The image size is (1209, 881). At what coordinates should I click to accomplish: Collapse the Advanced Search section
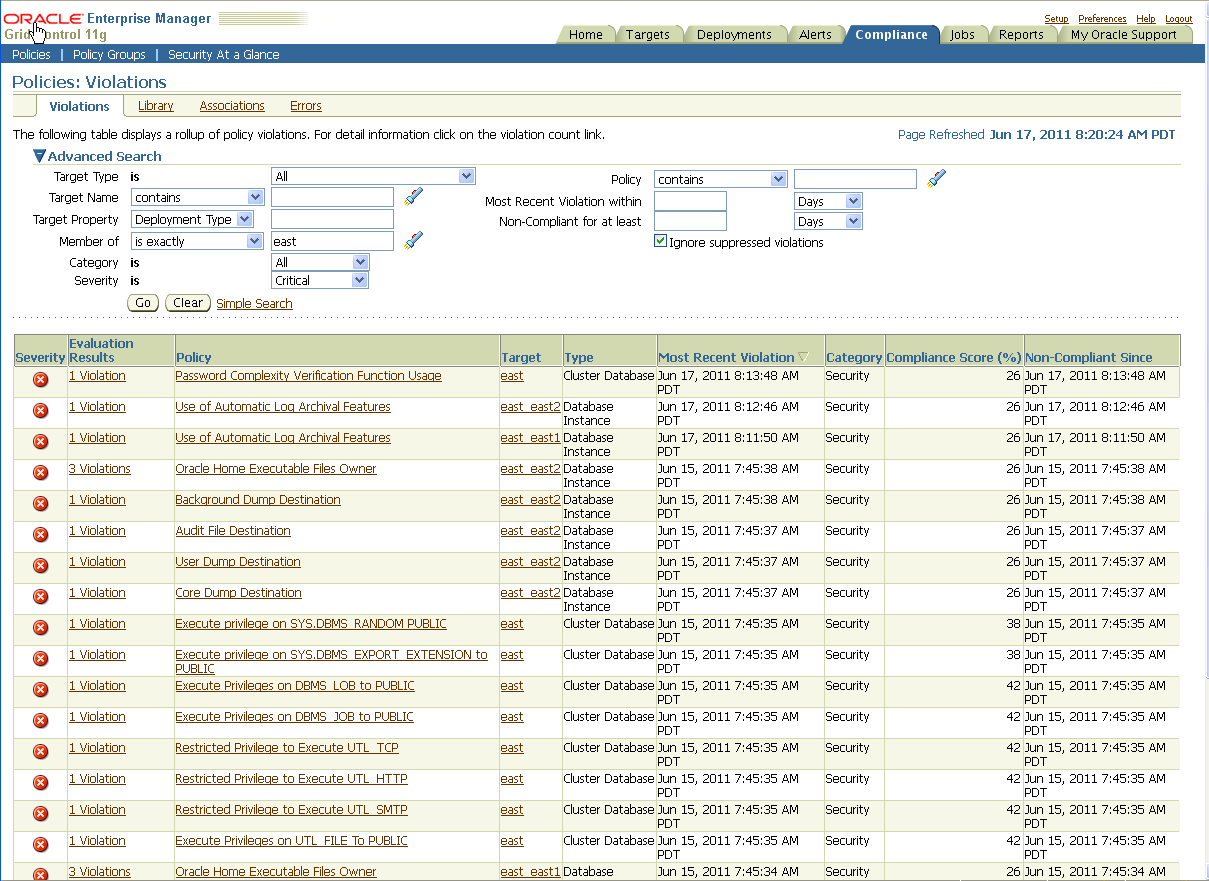coord(39,156)
